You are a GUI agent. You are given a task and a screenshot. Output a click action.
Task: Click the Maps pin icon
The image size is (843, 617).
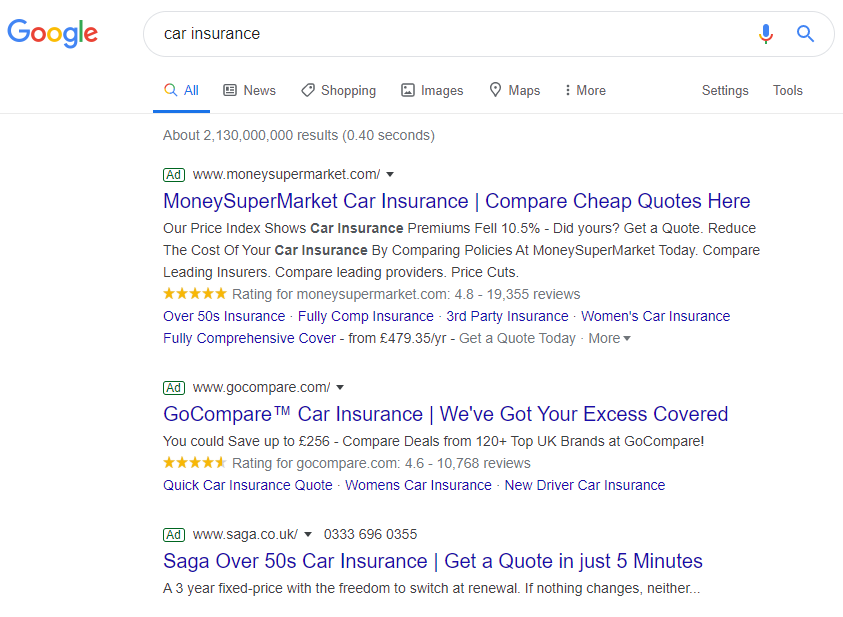(495, 90)
